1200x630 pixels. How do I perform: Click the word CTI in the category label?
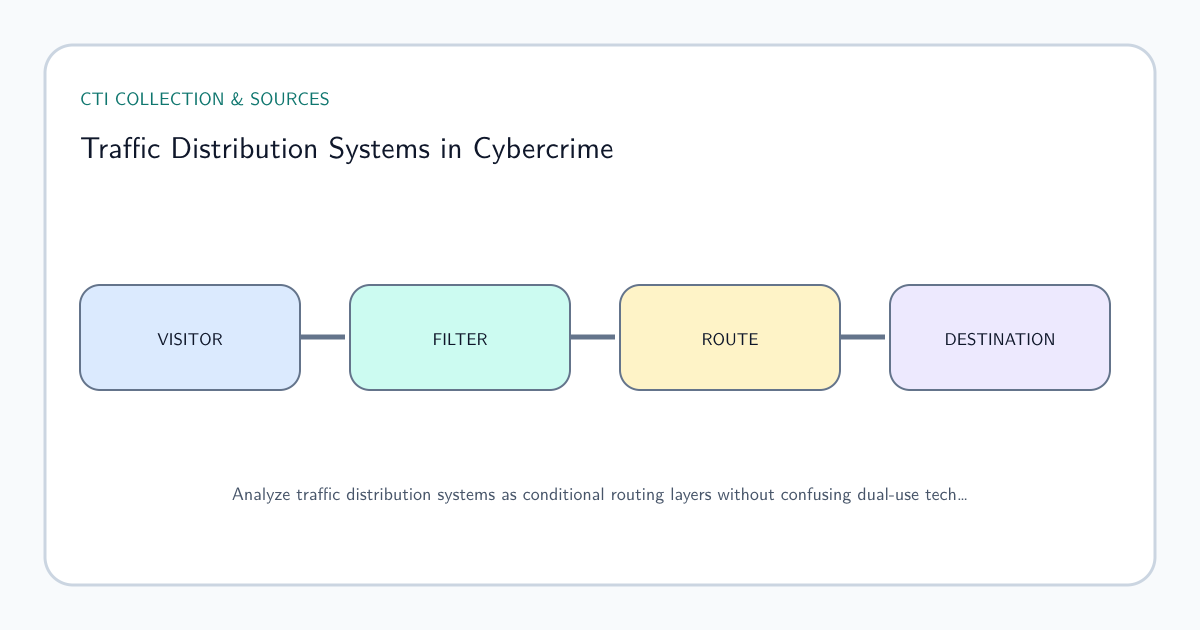coord(95,99)
